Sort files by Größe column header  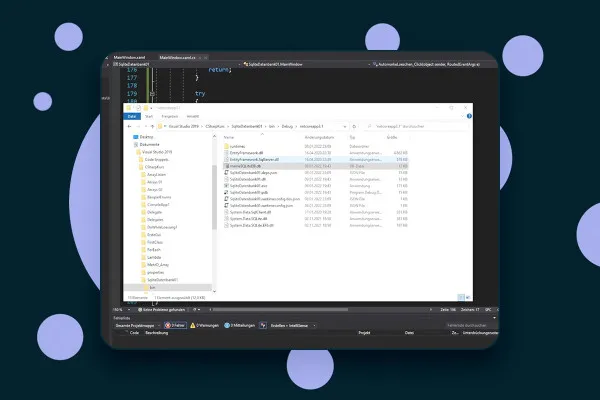tap(392, 137)
